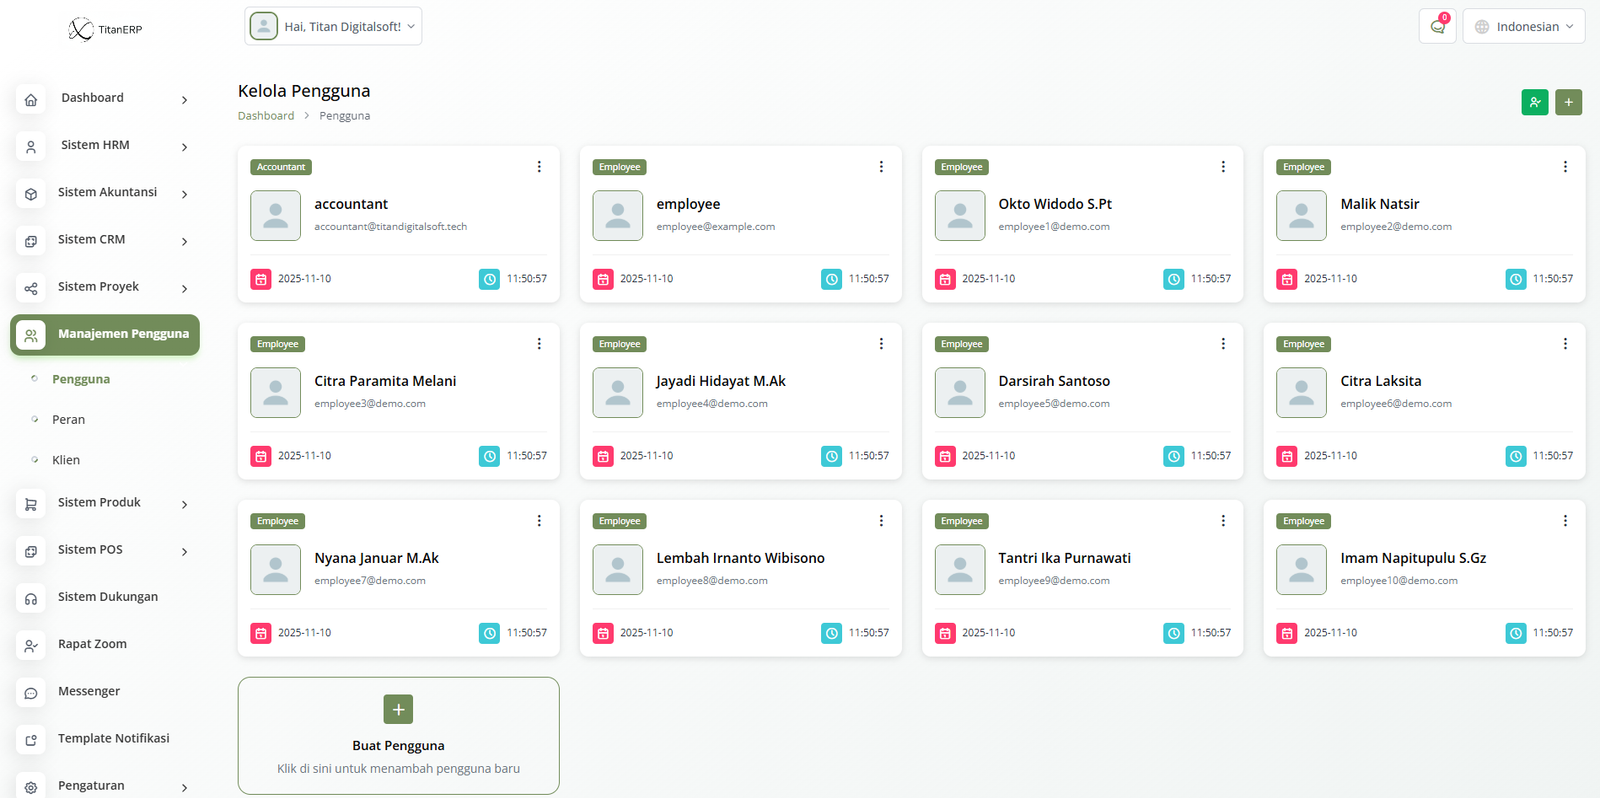Open options menu for Jayadi Hidayat M.Ak
Image resolution: width=1600 pixels, height=798 pixels.
click(881, 344)
